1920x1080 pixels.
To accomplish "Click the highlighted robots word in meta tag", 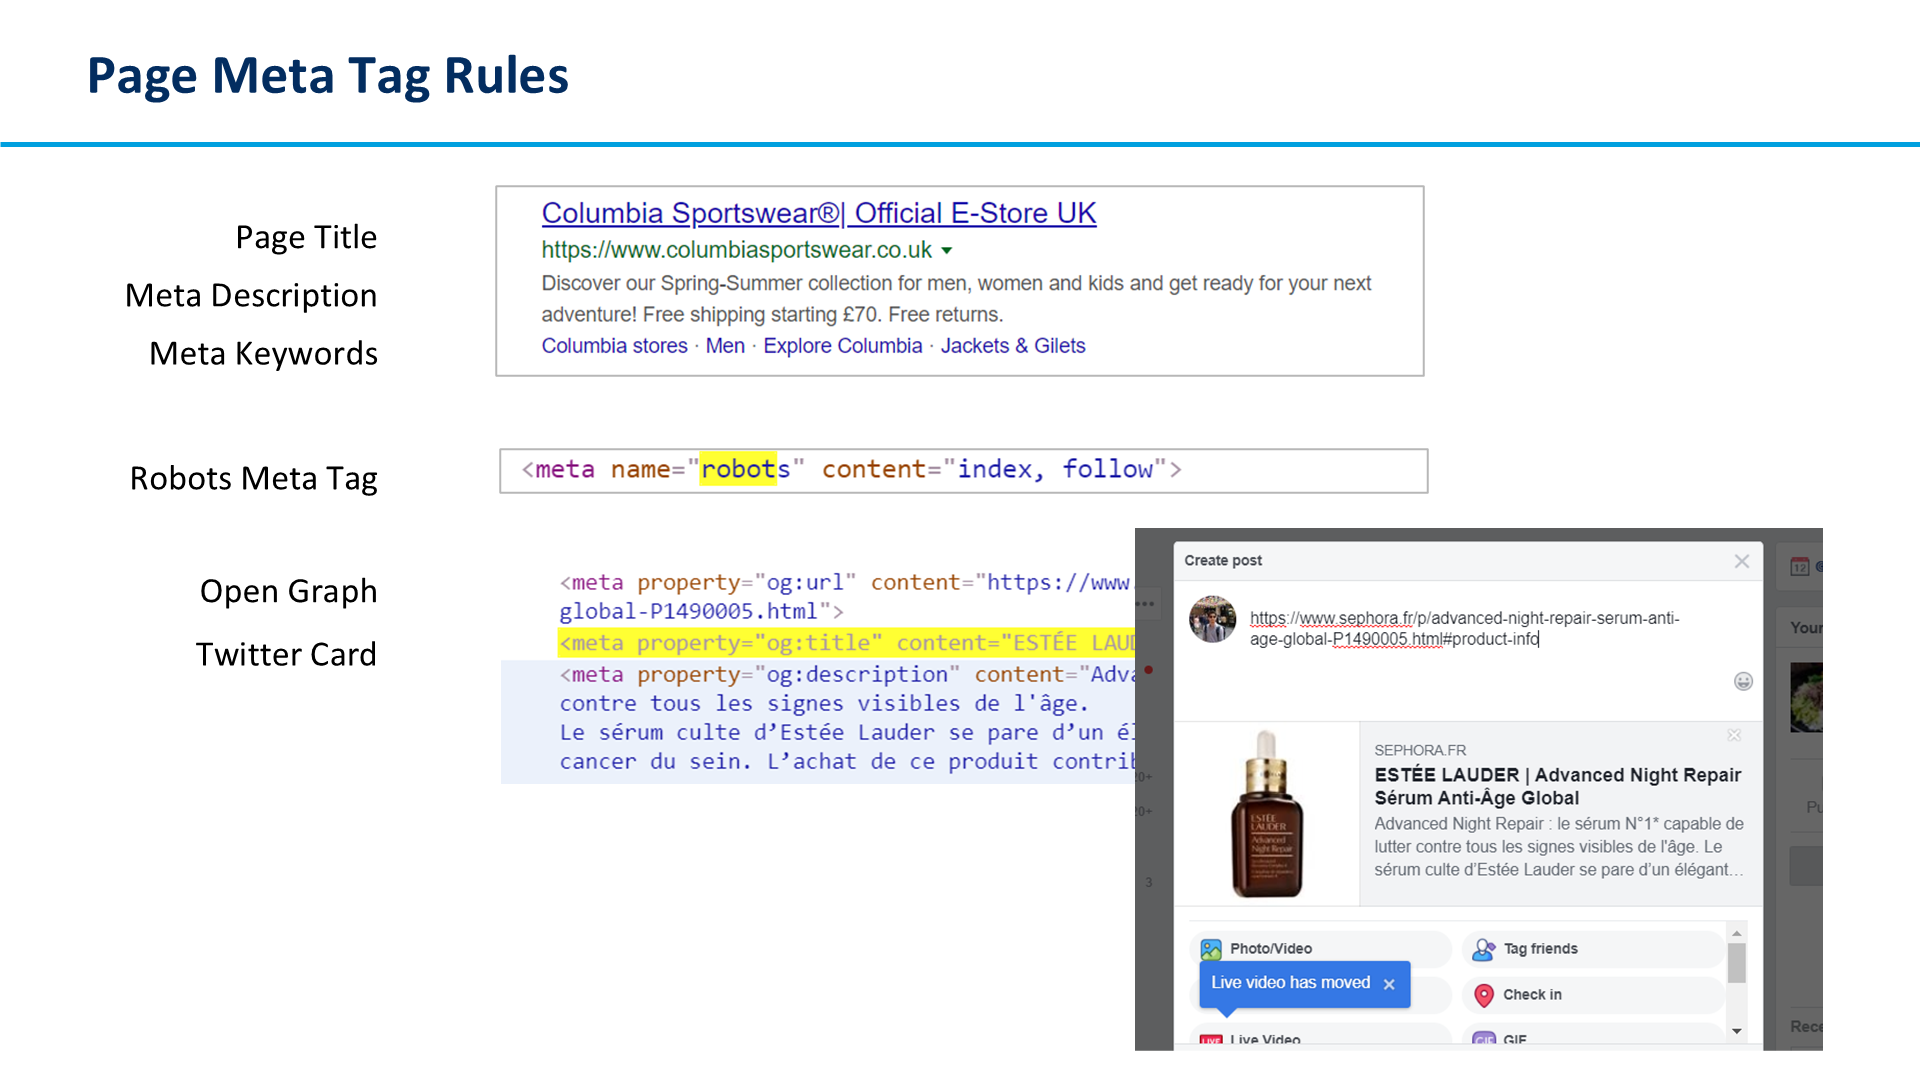I will point(738,469).
